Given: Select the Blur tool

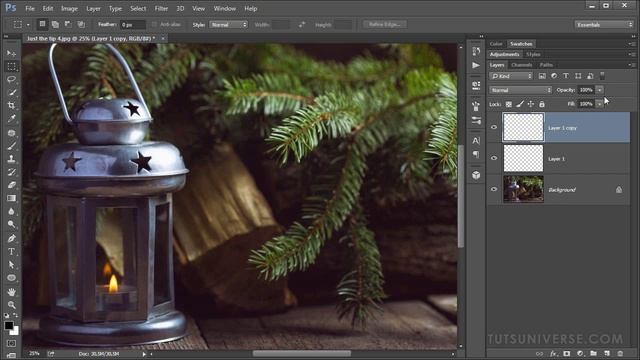Looking at the screenshot, I should (x=11, y=211).
